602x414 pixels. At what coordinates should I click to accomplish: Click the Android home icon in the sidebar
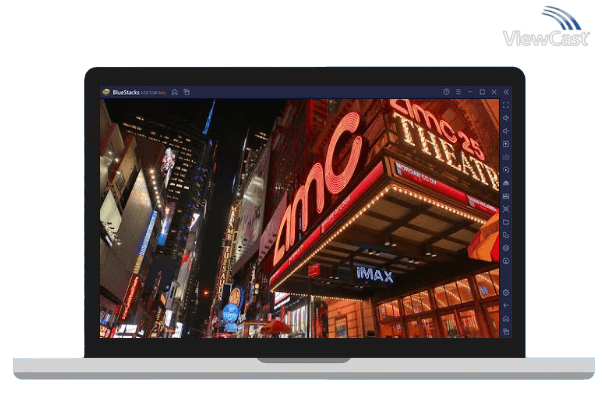click(506, 319)
